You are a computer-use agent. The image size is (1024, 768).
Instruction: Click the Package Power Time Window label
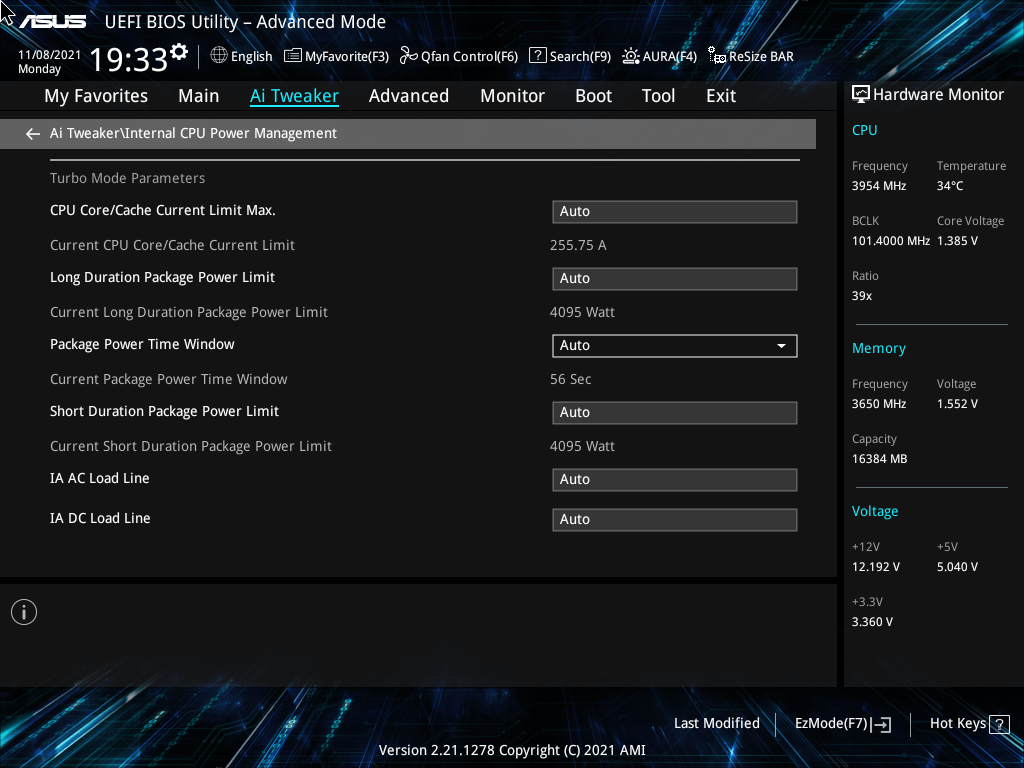(142, 344)
